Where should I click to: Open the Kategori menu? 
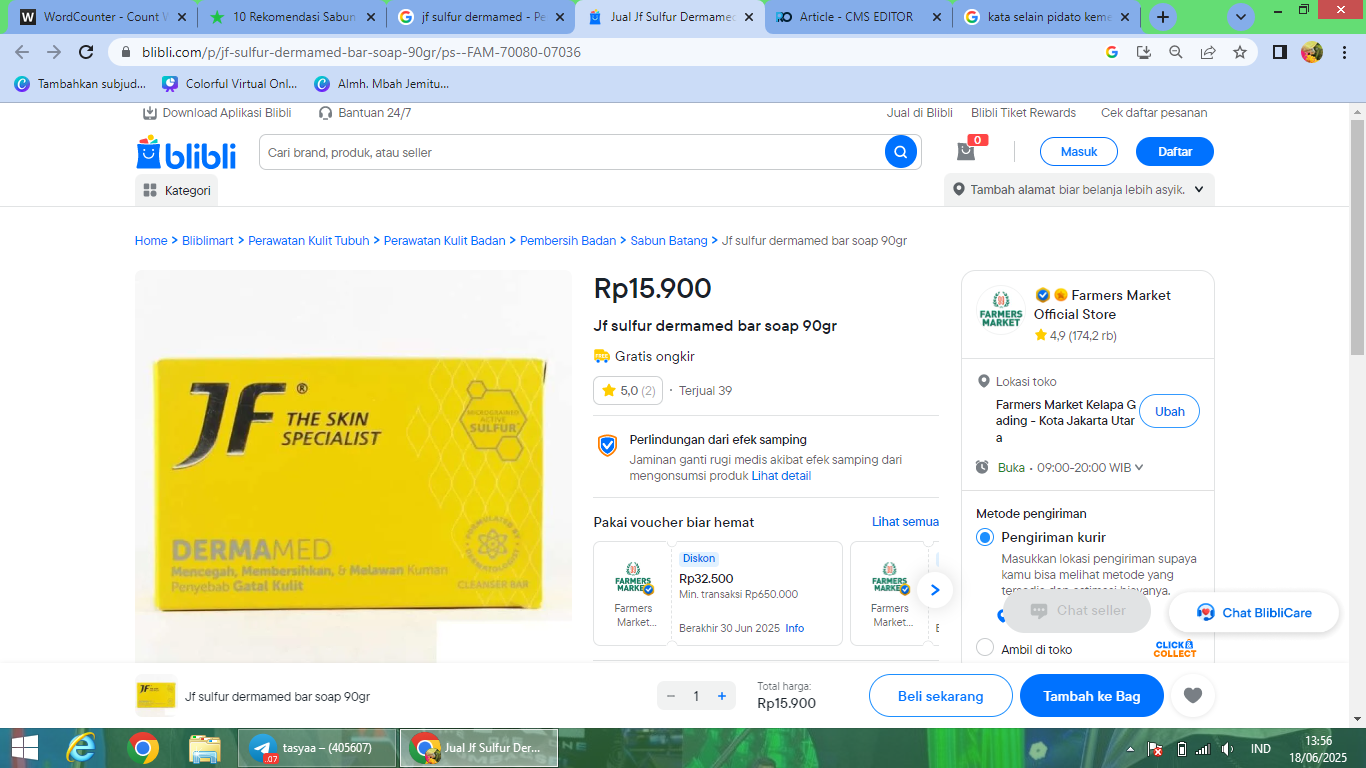tap(177, 190)
